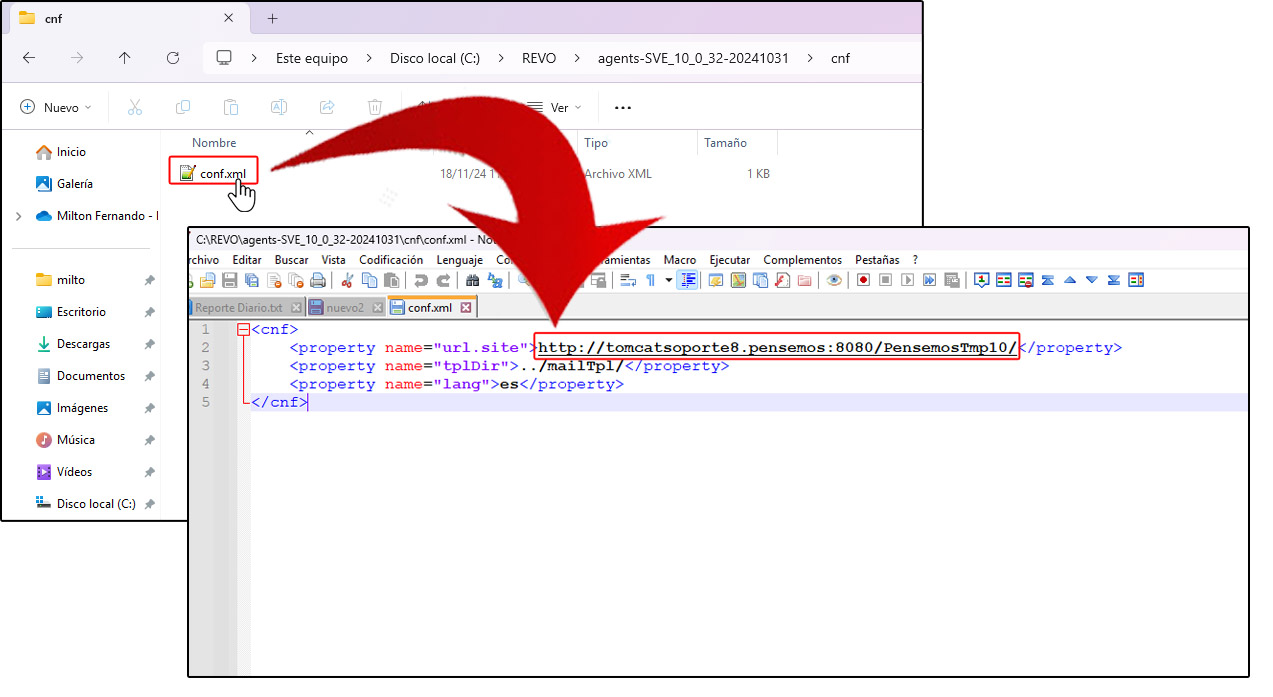Navigate to REVO in the address breadcrumb
The width and height of the screenshot is (1273, 697).
539,58
